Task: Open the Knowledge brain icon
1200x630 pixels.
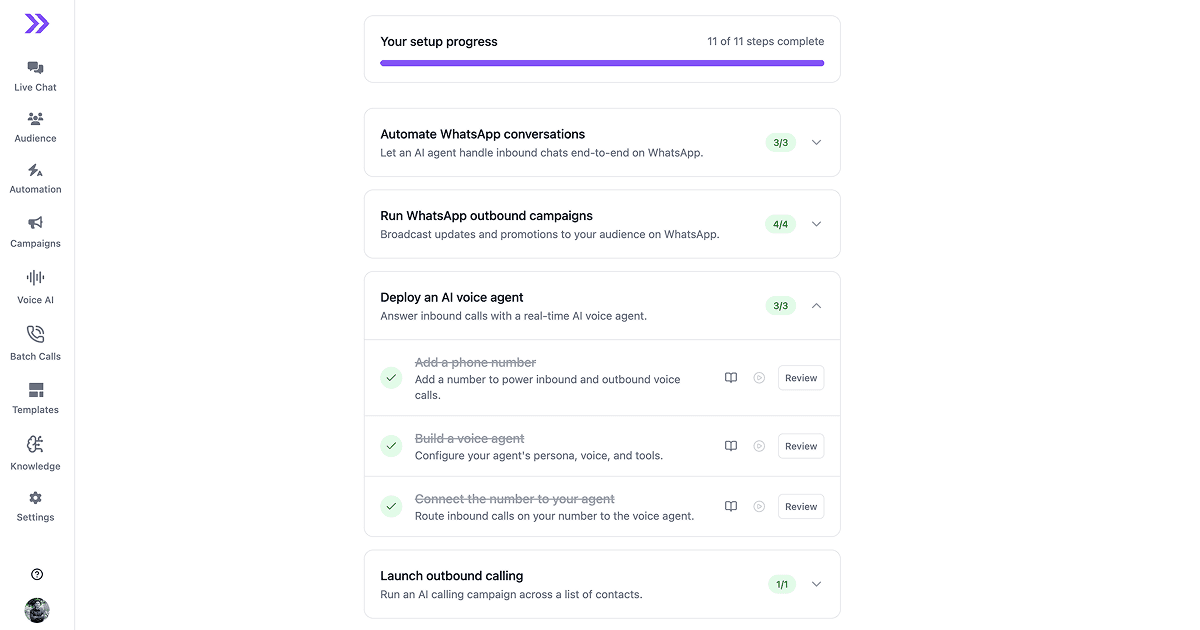Action: [36, 444]
